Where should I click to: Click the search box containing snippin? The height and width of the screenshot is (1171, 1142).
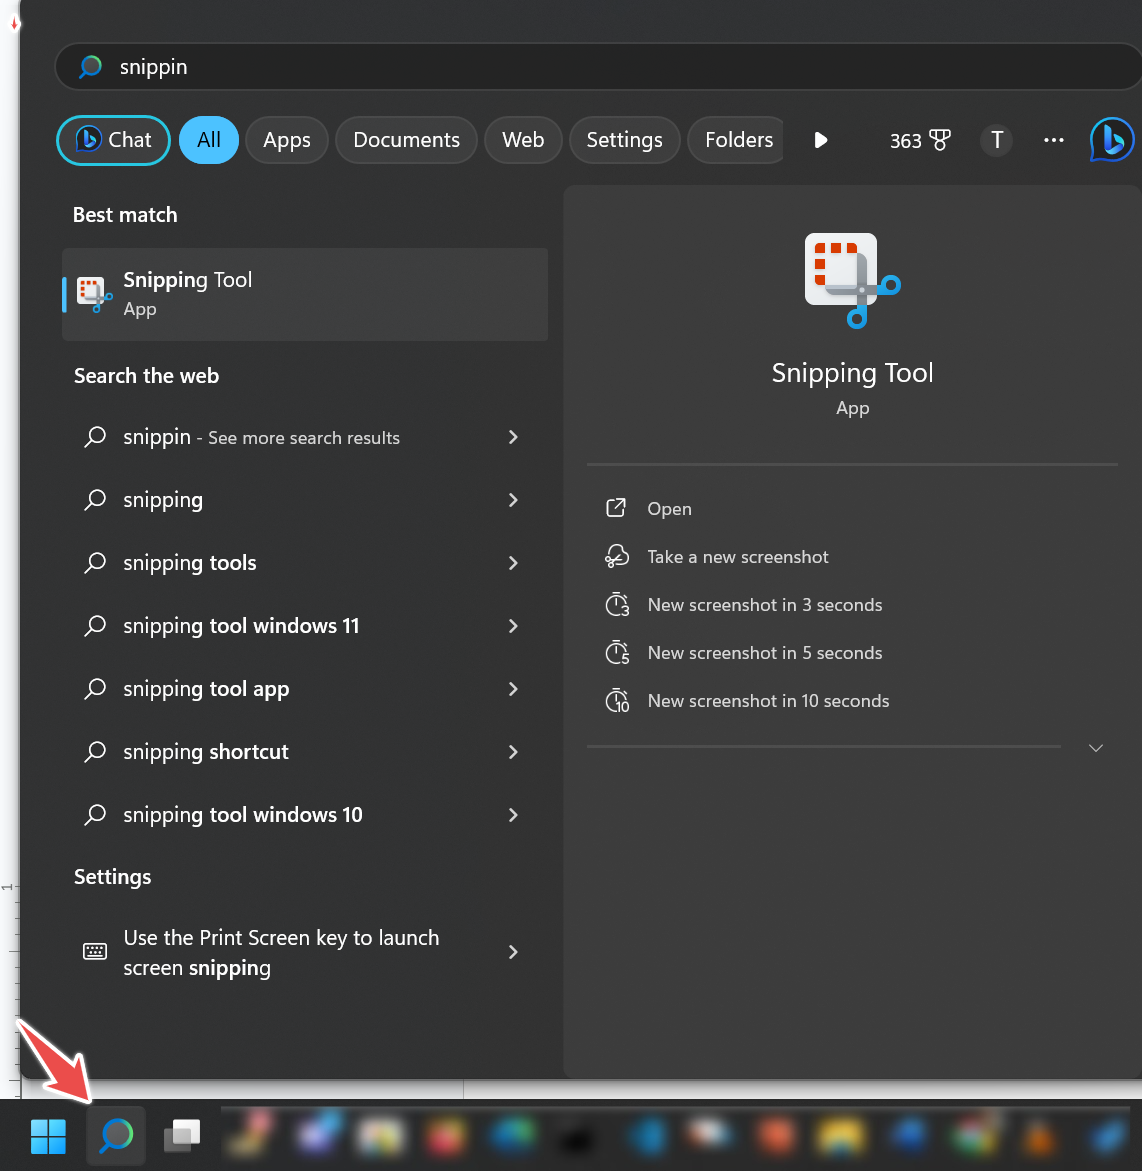tap(598, 66)
